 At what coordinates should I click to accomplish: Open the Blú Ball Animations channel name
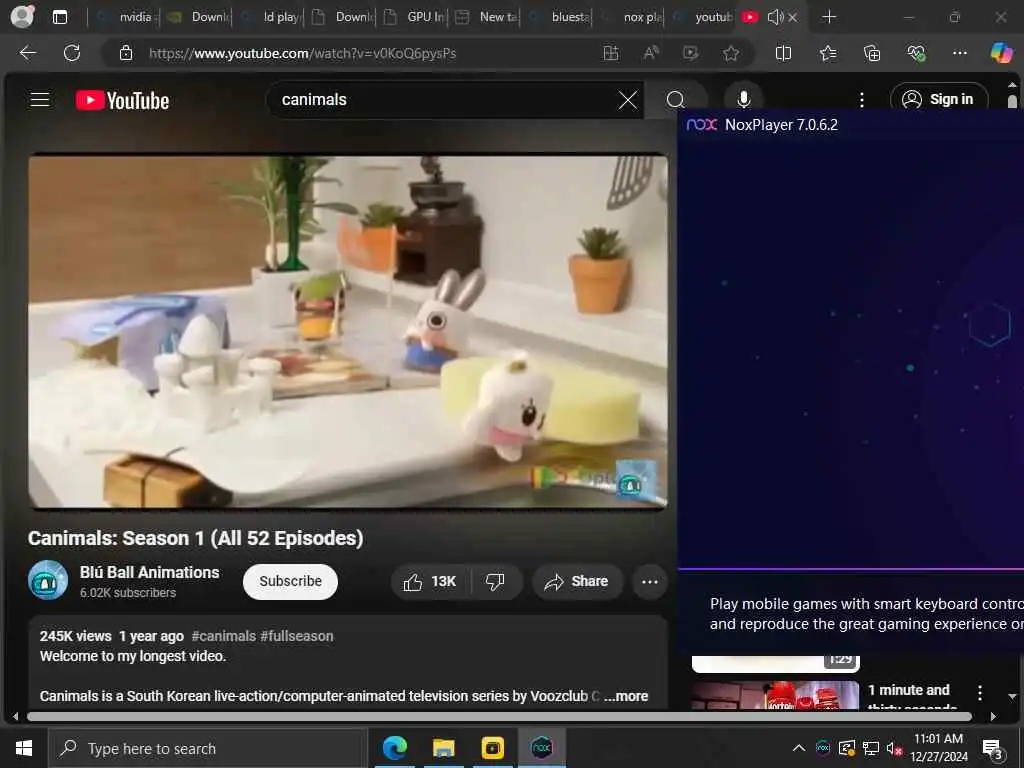tap(150, 572)
